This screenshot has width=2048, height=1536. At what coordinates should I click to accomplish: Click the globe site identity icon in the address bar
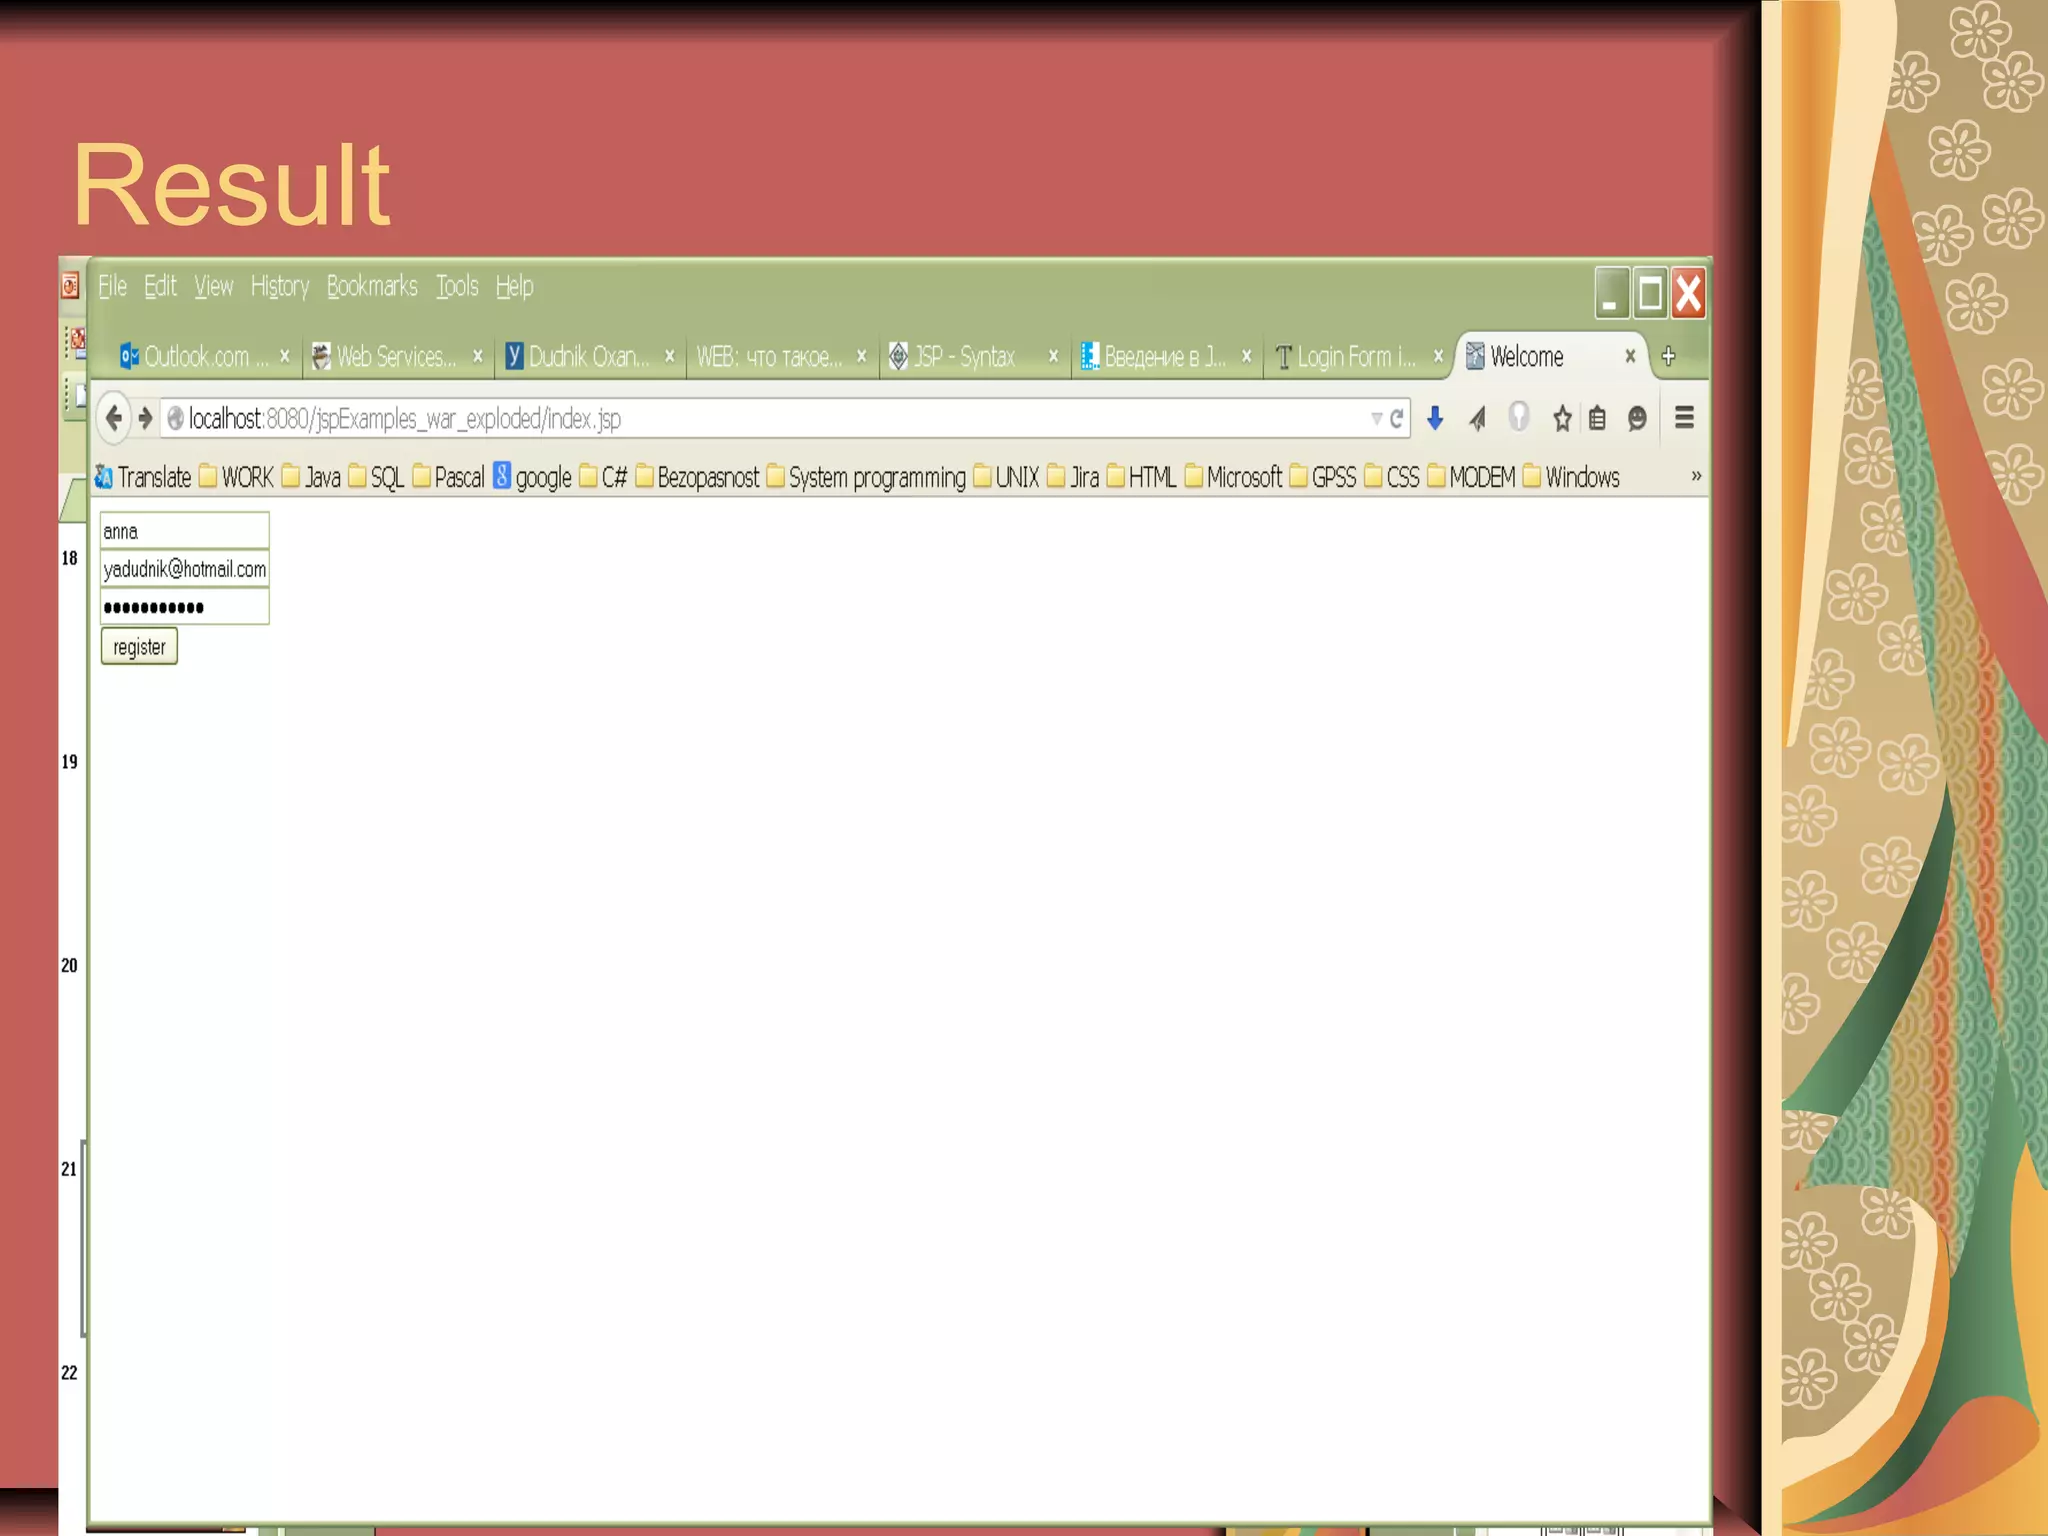[x=175, y=418]
